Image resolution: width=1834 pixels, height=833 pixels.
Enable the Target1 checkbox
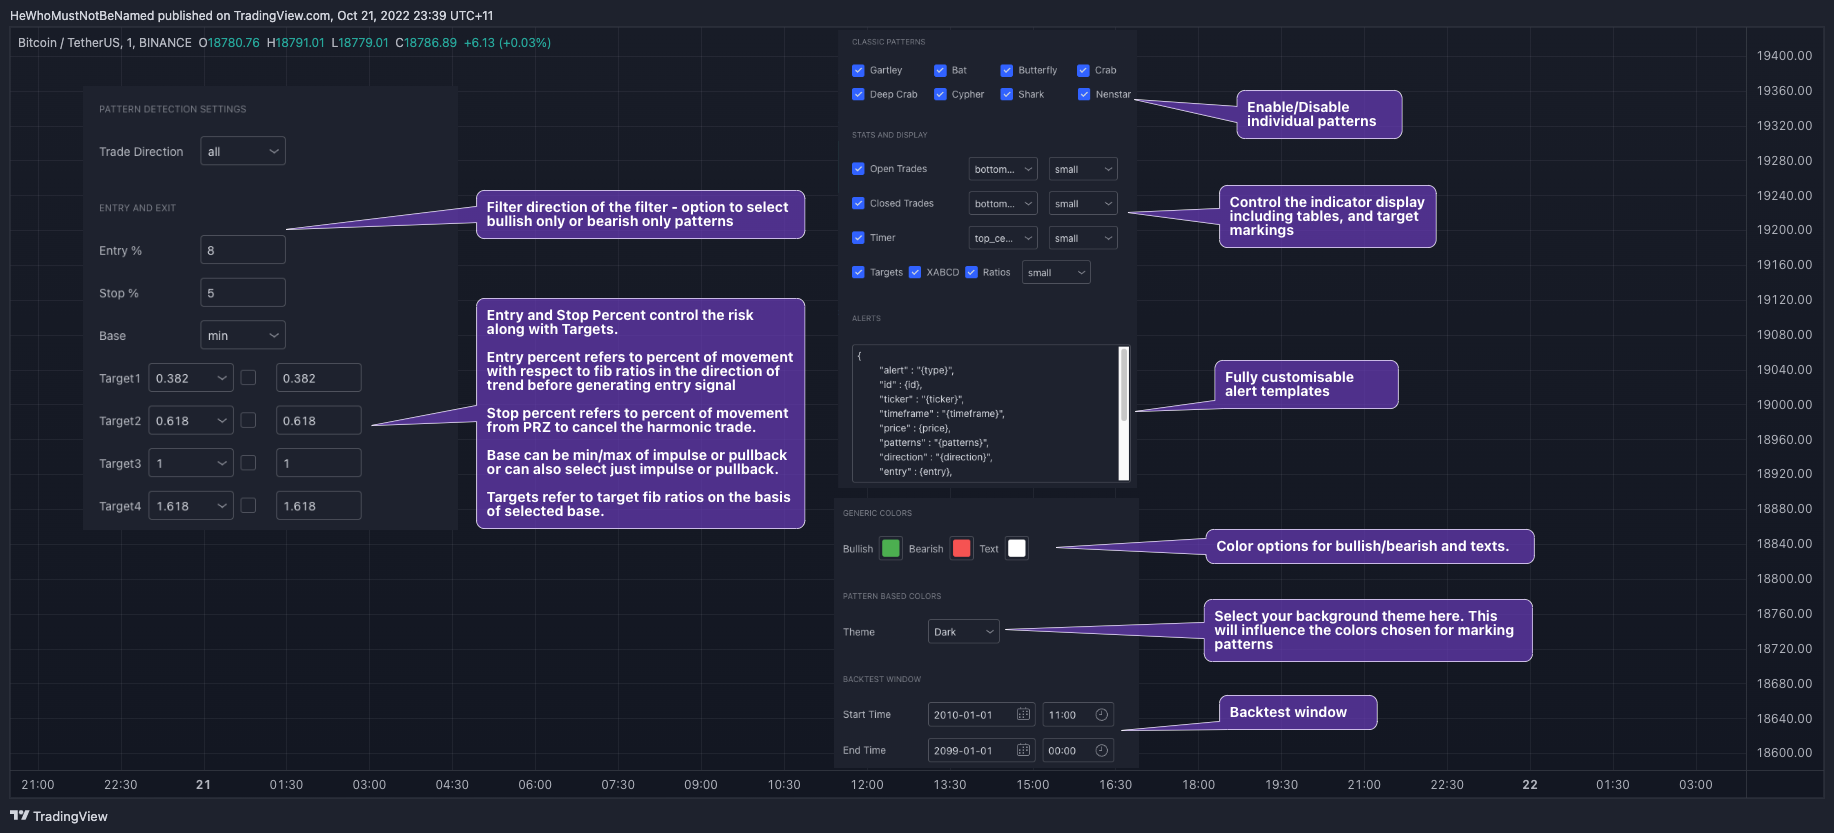pyautogui.click(x=249, y=378)
